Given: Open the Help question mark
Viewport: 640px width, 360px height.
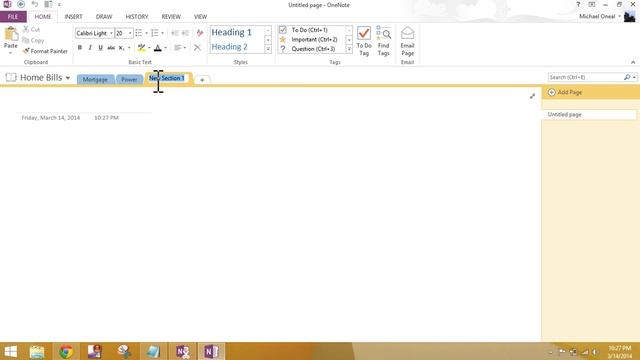Looking at the screenshot, I should point(578,4).
